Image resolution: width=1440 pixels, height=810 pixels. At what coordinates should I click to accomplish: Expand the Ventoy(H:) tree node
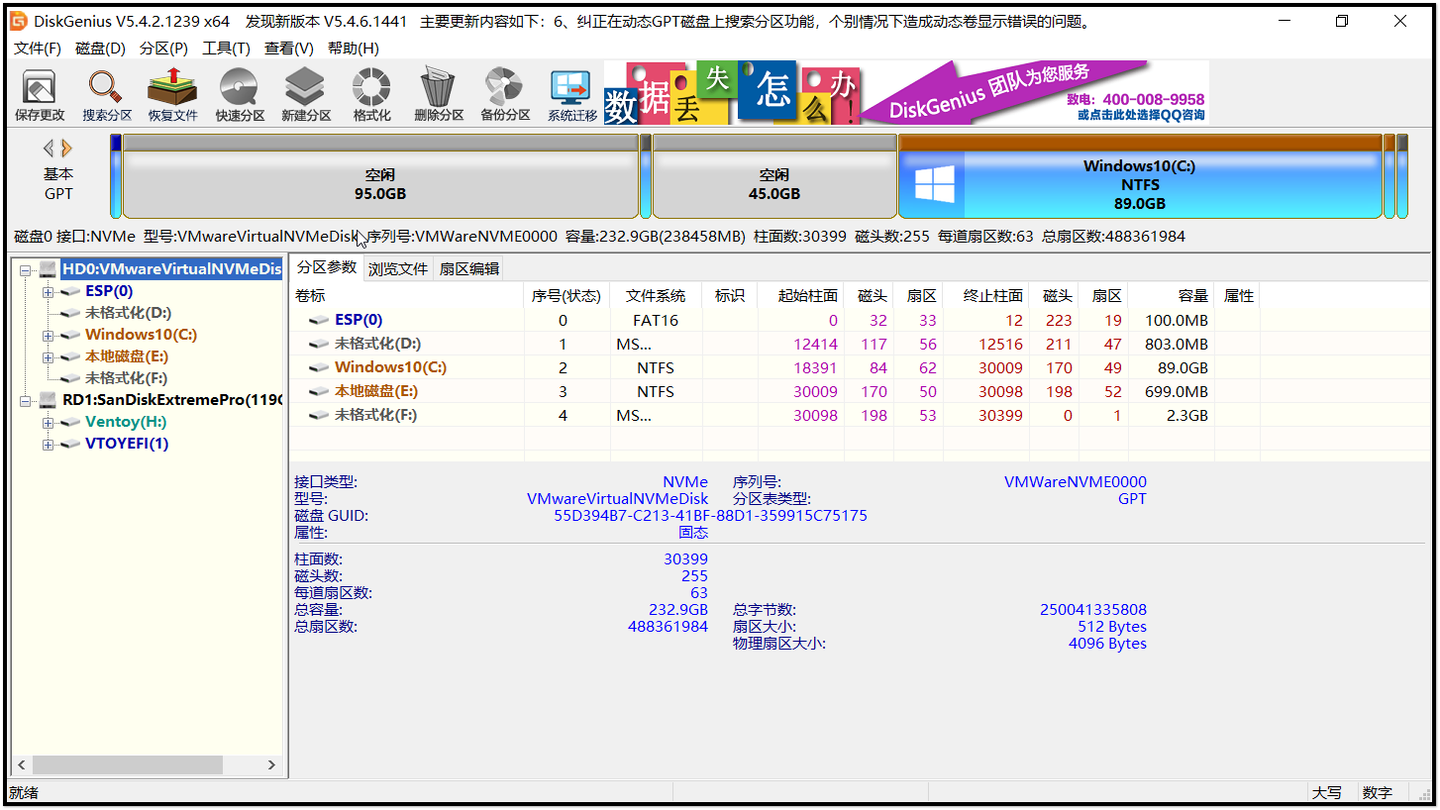pos(48,422)
